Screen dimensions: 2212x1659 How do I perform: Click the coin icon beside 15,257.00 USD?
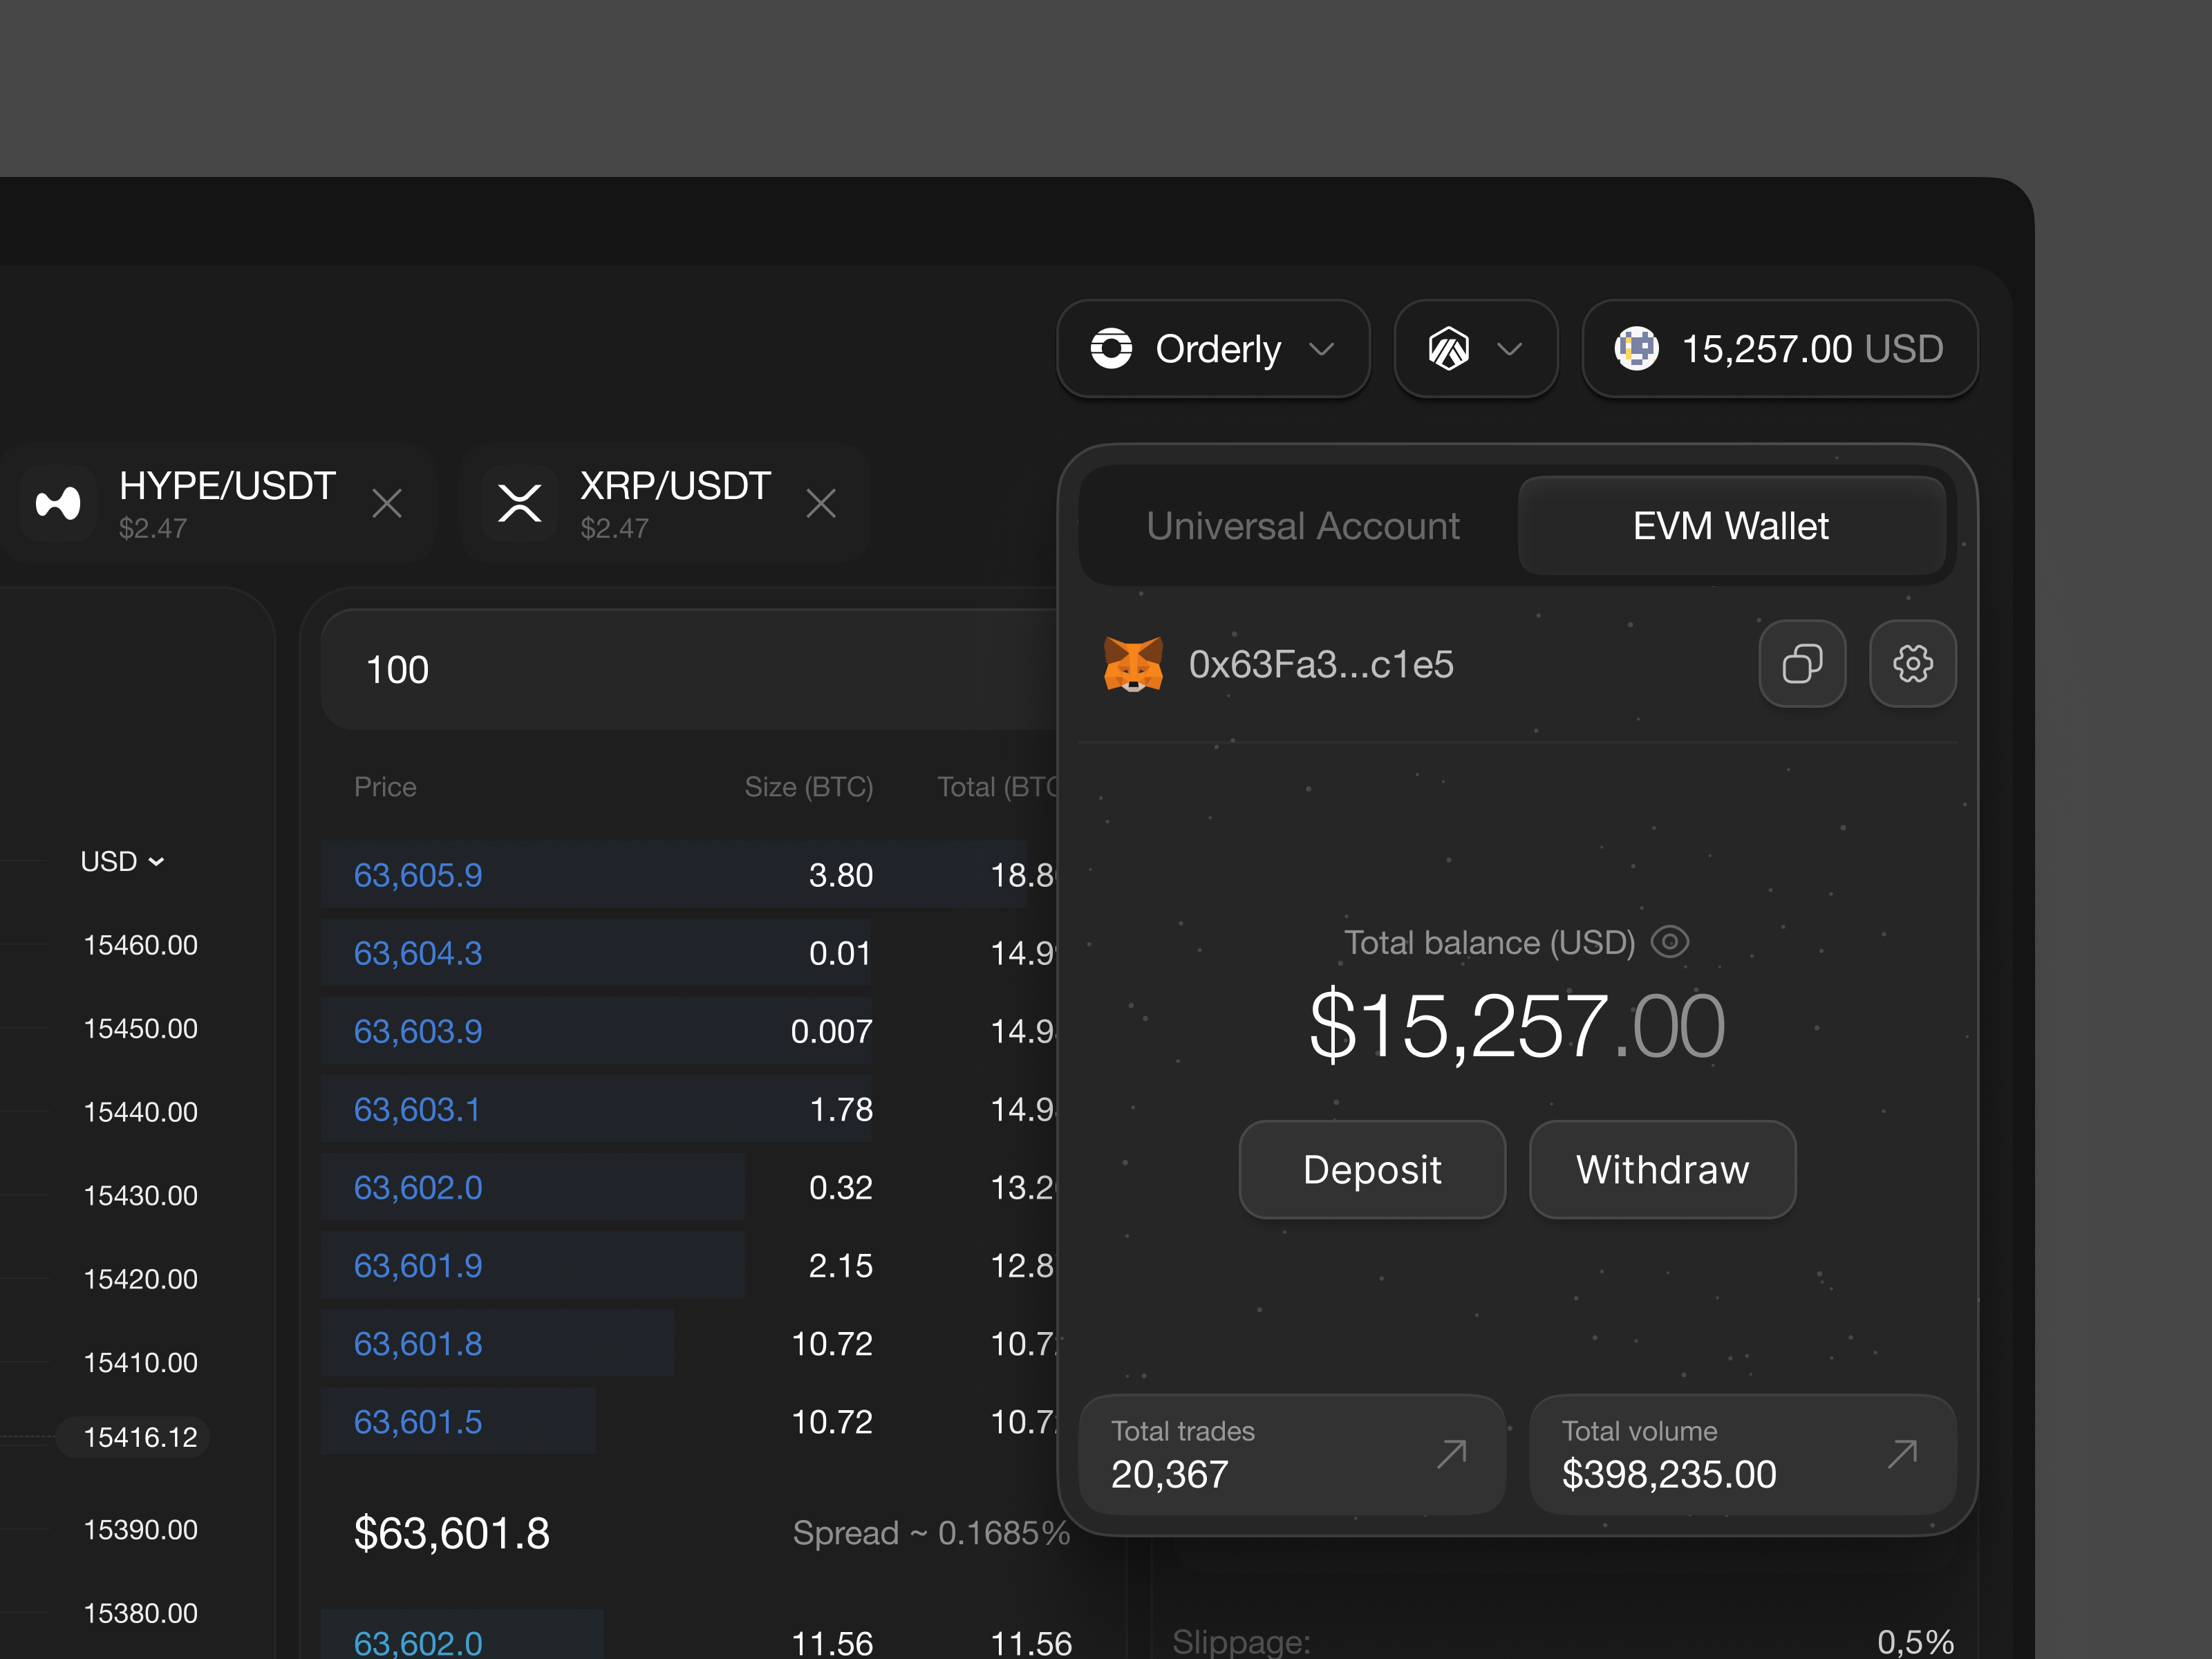point(1637,349)
